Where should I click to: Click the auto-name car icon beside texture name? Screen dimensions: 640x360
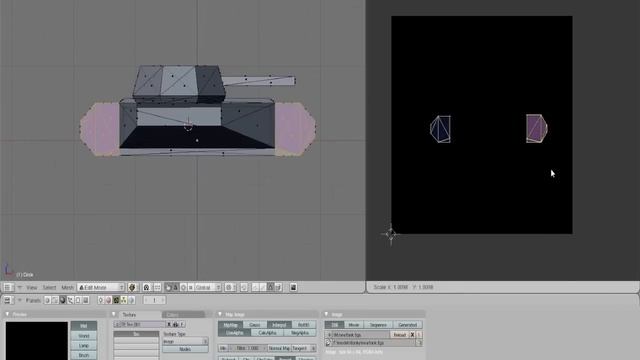(x=176, y=324)
